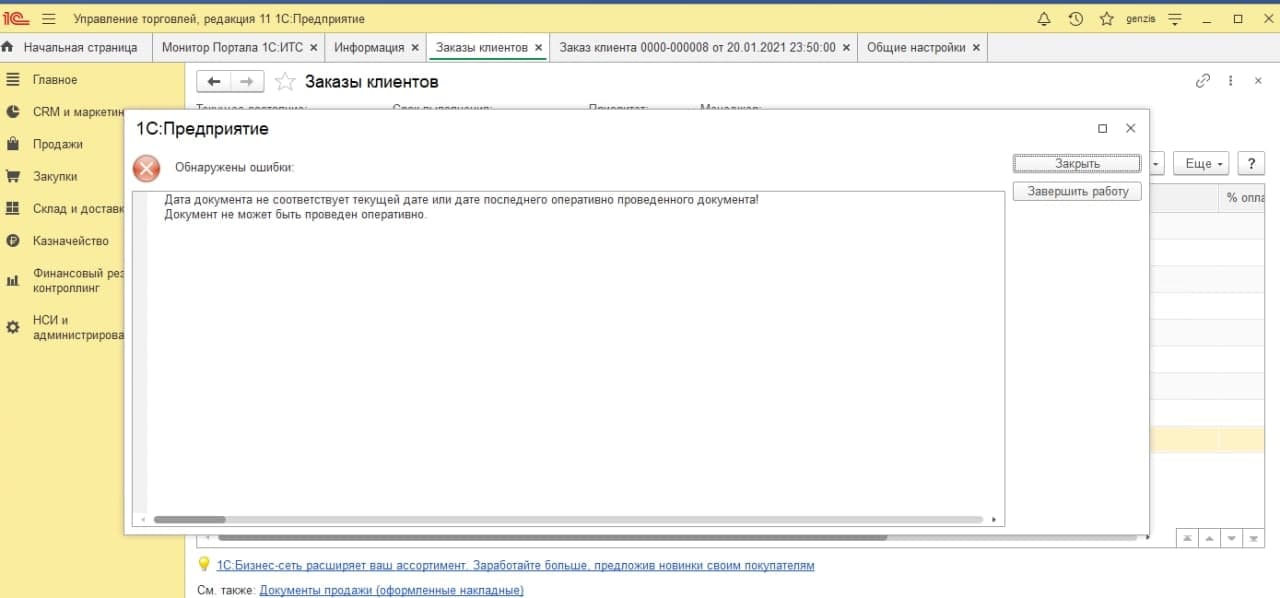Click the dialog's horizontal scrollbar thumb
Viewport: 1280px width, 598px height.
pos(189,519)
